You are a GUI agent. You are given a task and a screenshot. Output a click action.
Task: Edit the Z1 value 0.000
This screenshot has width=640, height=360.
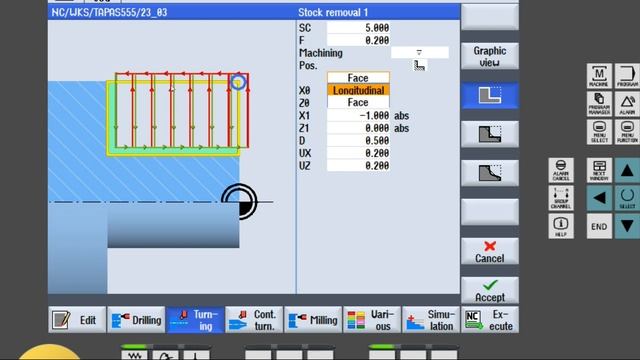click(x=358, y=128)
